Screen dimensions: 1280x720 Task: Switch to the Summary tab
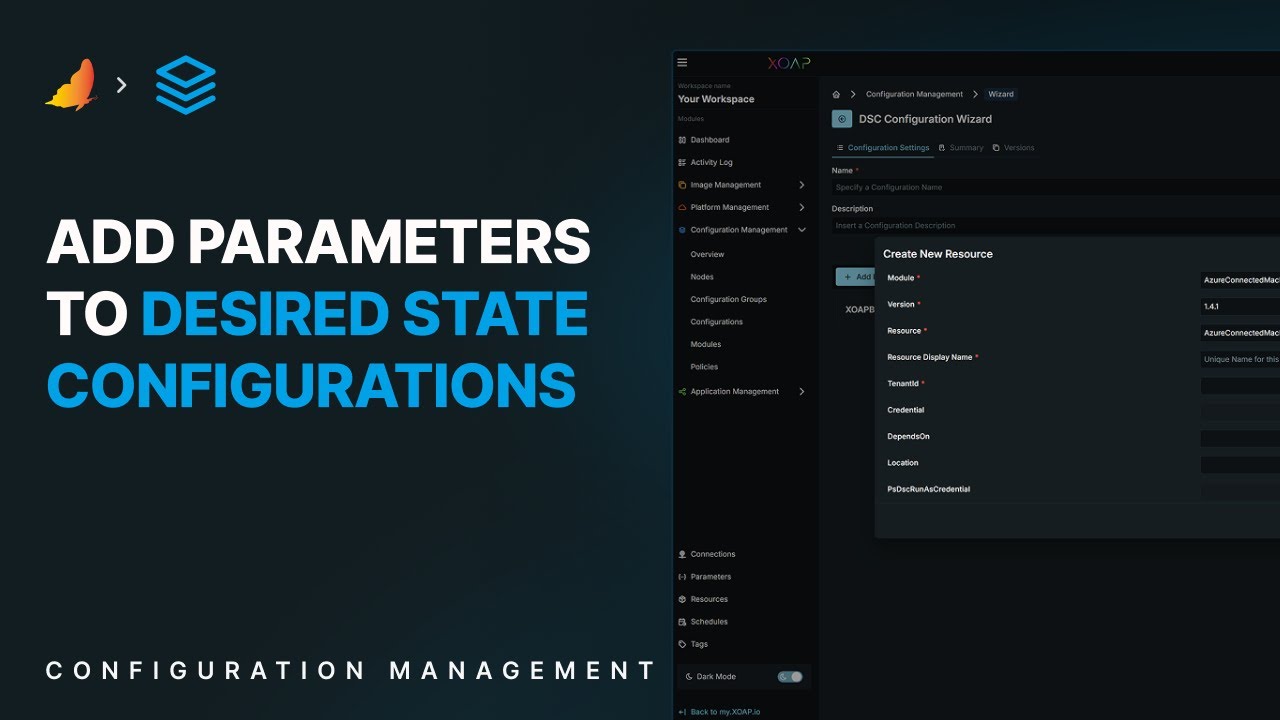[961, 147]
